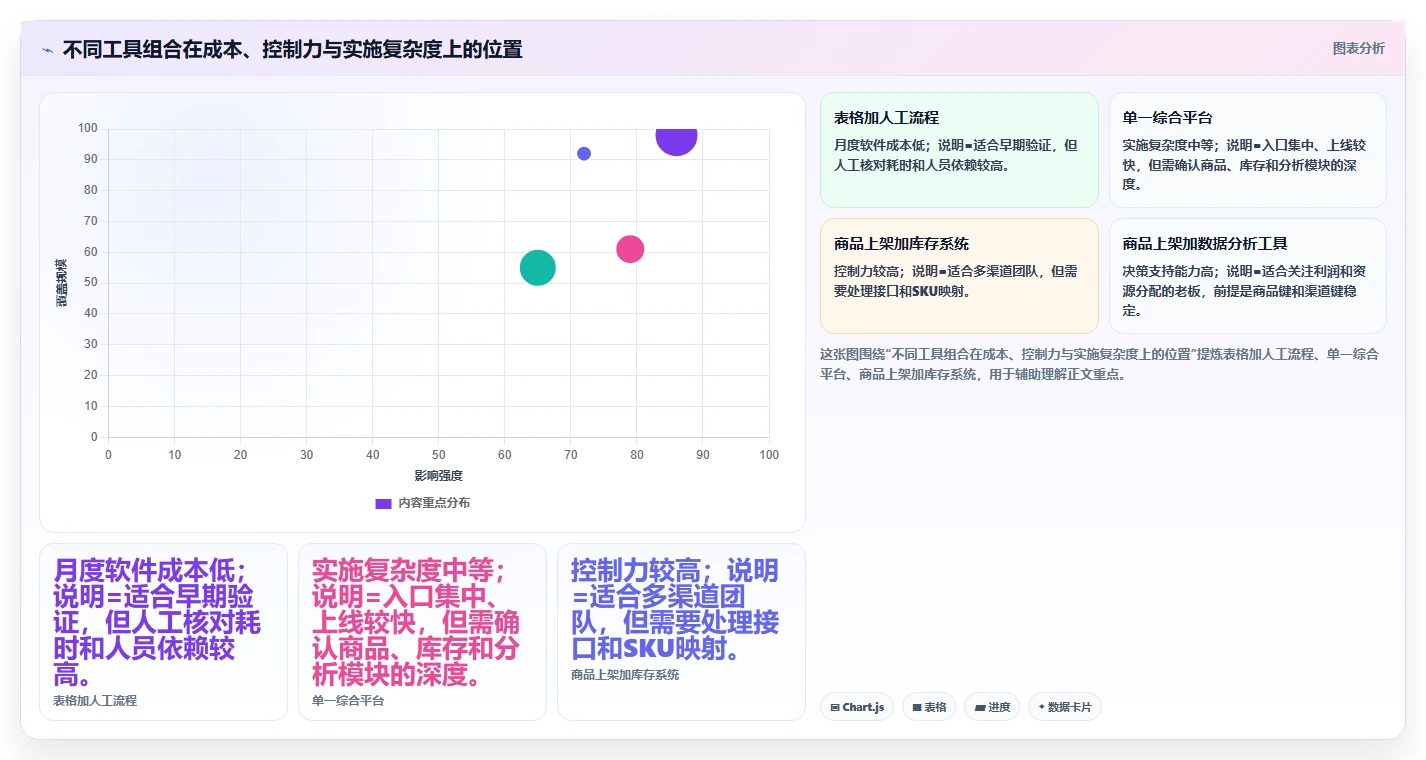Click the teal bubble in the chart
This screenshot has height=760, width=1426.
click(x=538, y=268)
